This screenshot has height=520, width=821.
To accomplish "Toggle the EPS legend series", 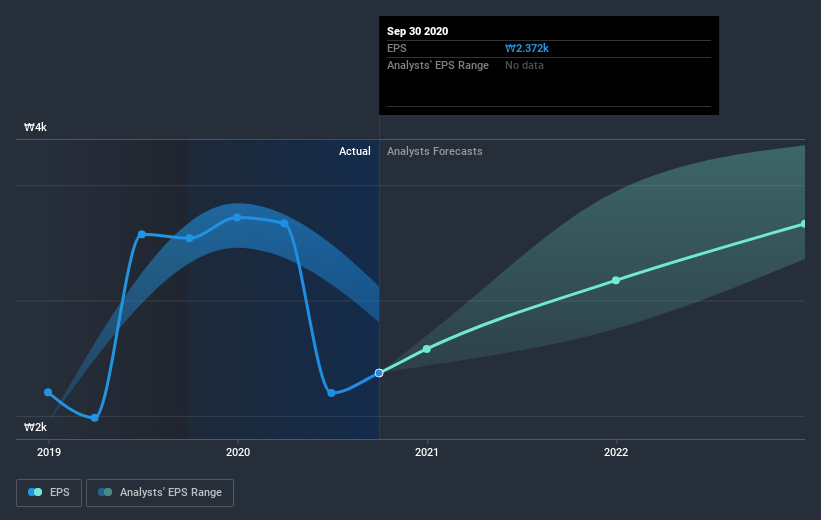I will [49, 493].
